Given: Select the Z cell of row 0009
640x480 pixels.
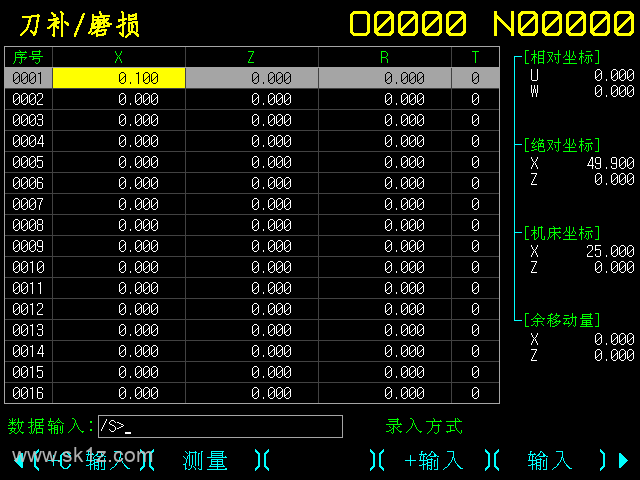Looking at the screenshot, I should 252,246.
